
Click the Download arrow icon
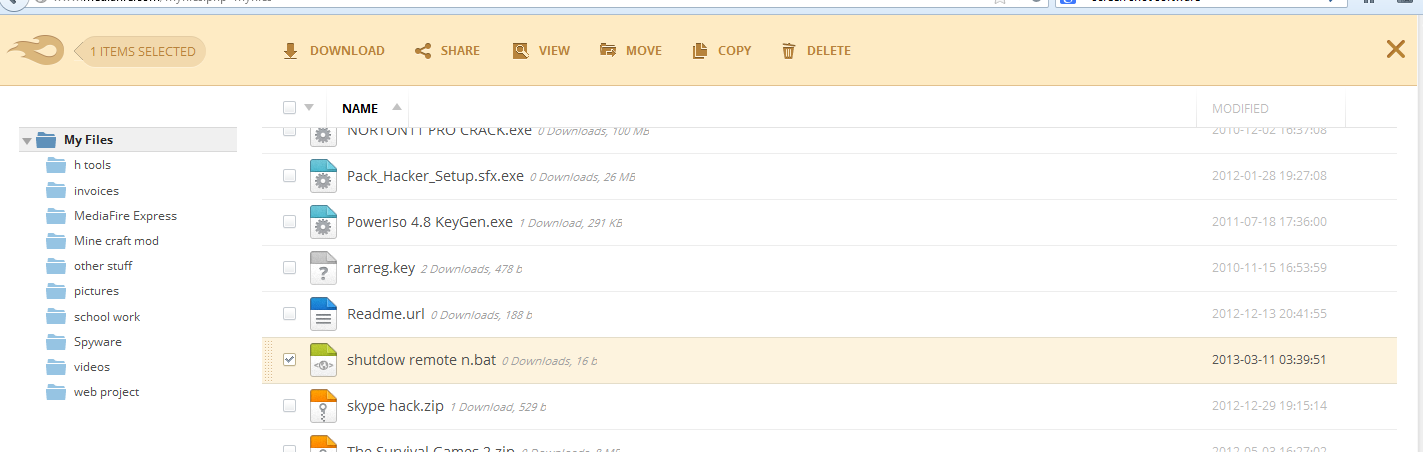[290, 51]
